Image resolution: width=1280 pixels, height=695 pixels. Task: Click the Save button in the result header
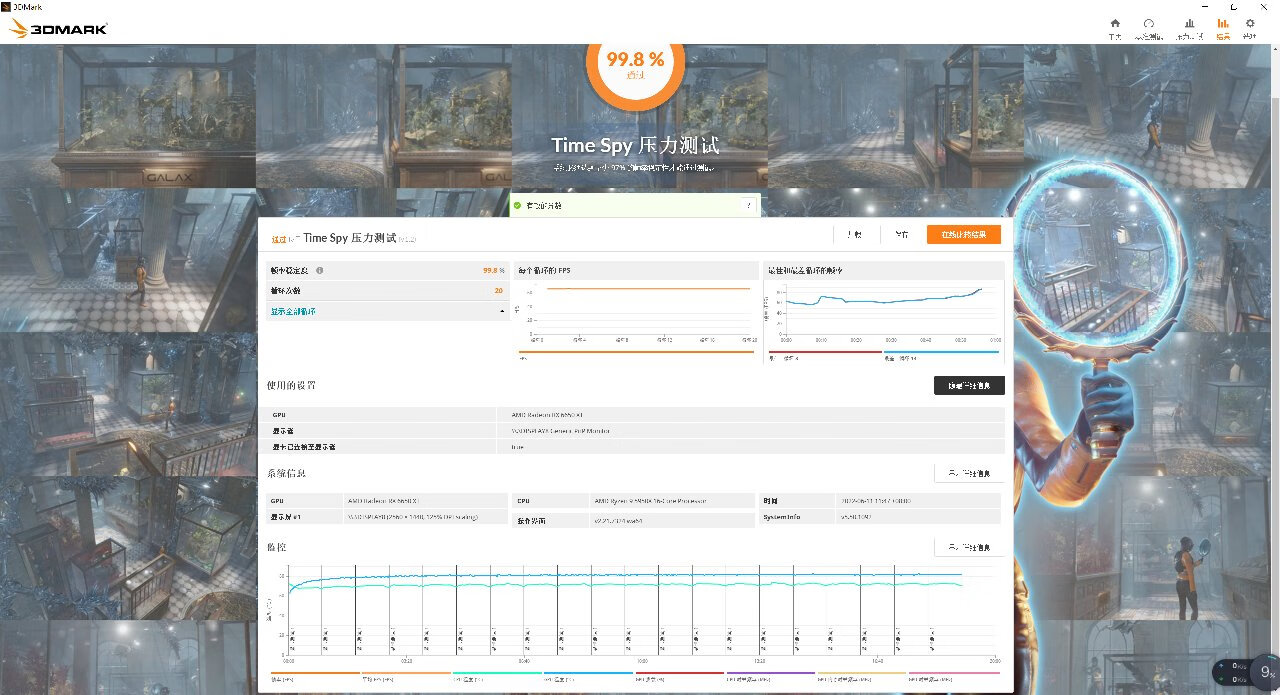point(901,235)
